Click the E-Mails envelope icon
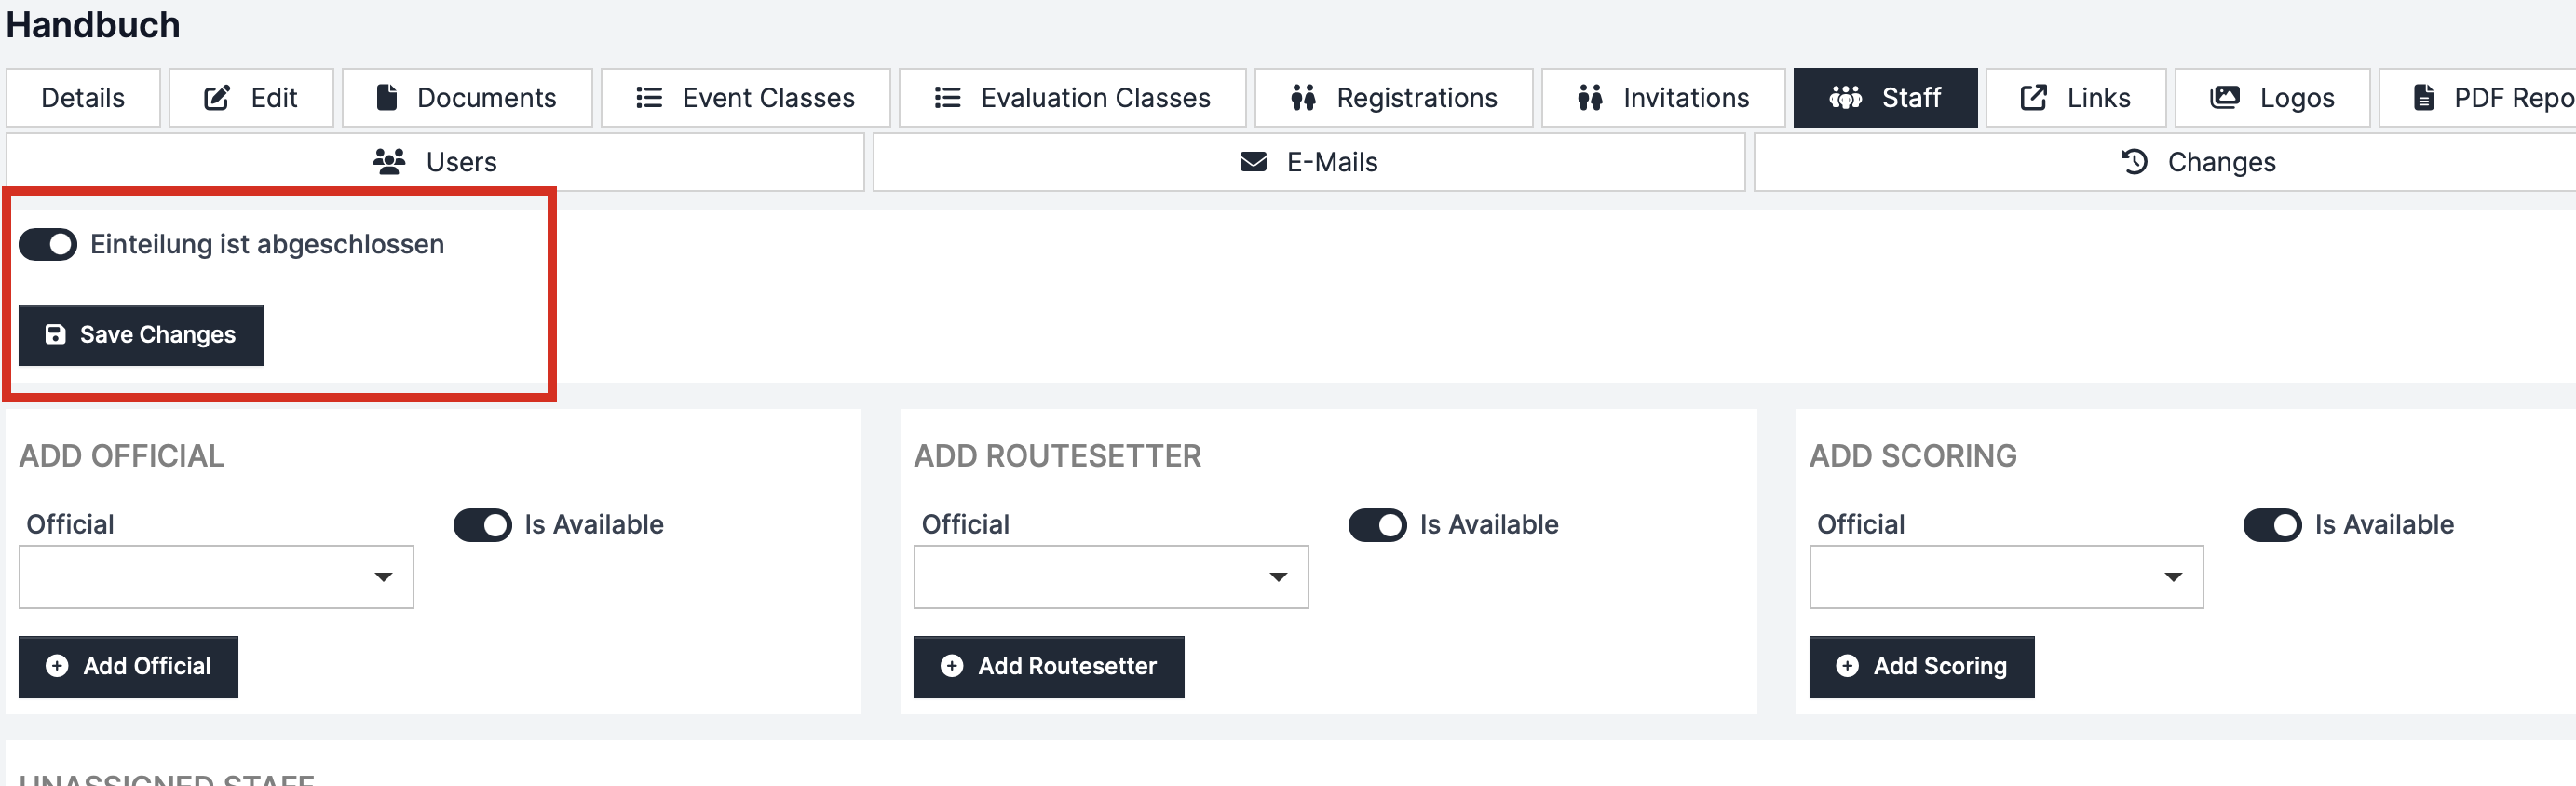This screenshot has height=786, width=2576. pyautogui.click(x=1253, y=162)
